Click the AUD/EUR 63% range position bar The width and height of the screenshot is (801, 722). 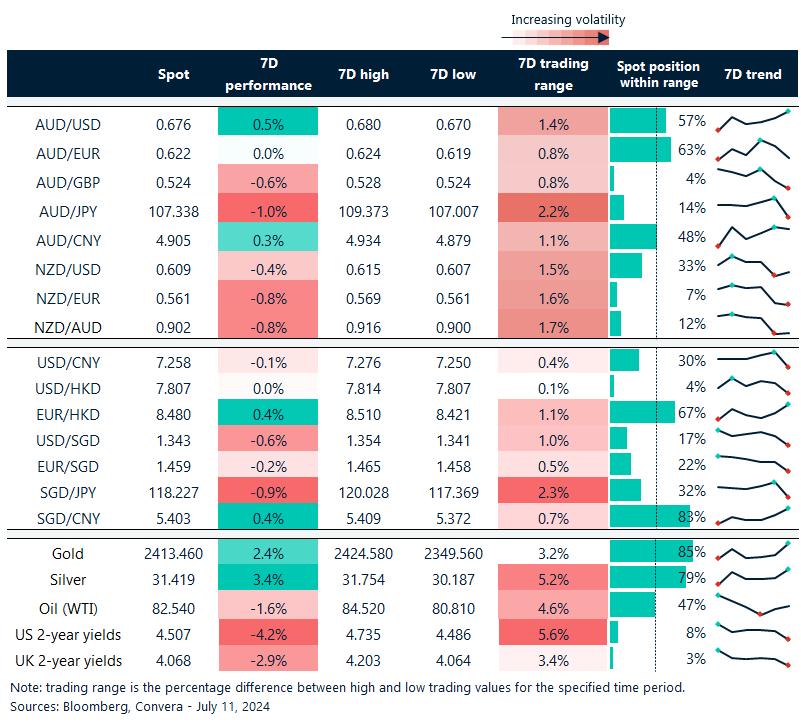(640, 150)
